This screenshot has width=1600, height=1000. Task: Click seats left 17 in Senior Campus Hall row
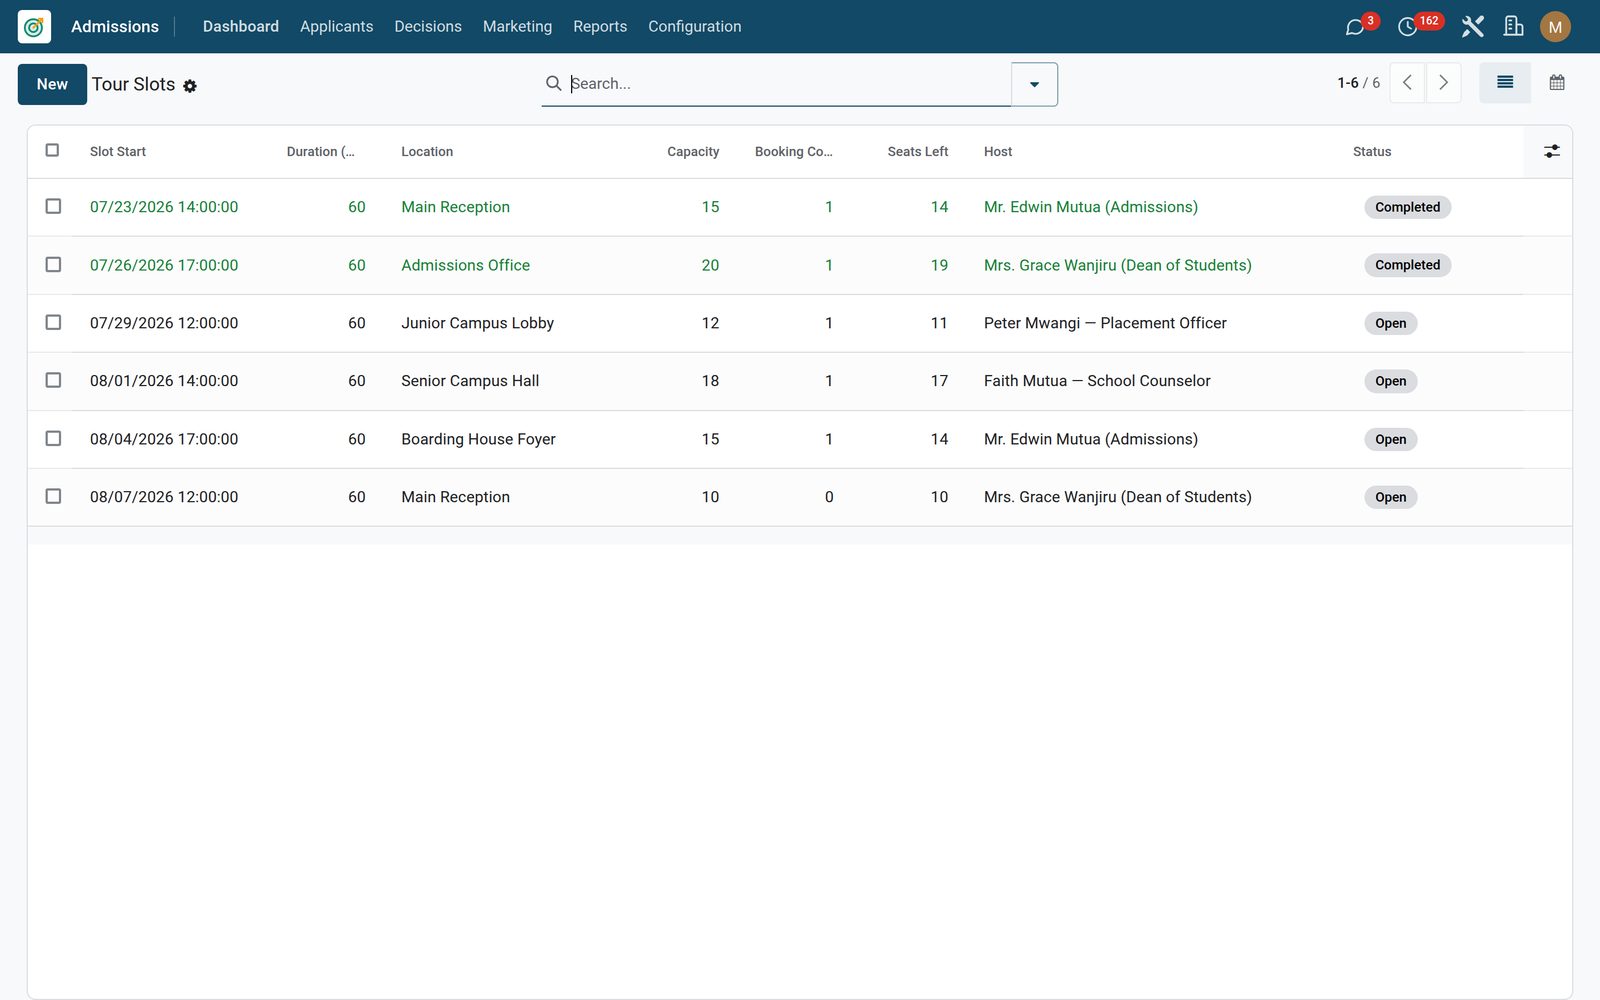(939, 381)
